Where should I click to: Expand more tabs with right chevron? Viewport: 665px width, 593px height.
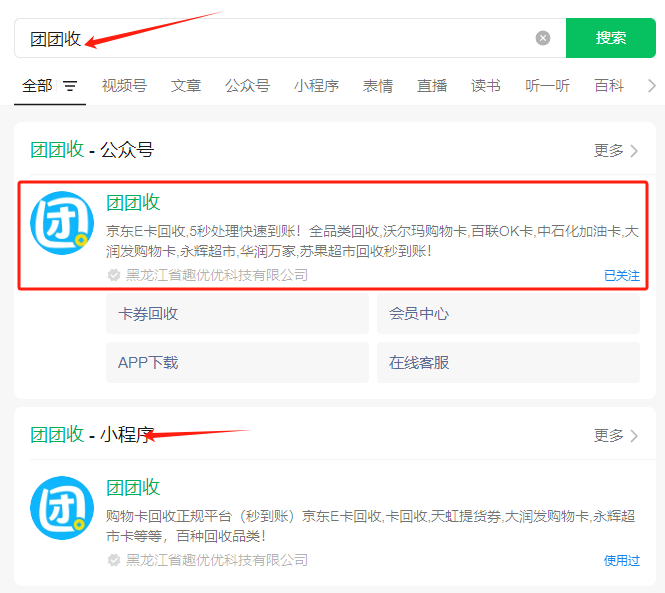click(652, 86)
